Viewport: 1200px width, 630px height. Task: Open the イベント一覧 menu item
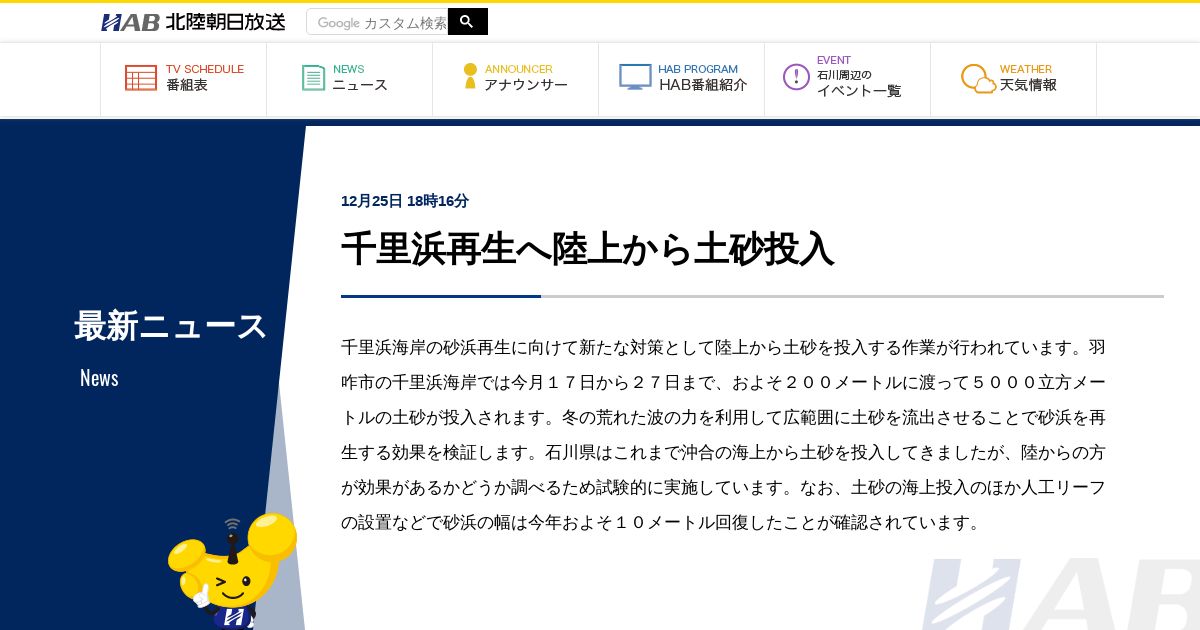(x=847, y=78)
